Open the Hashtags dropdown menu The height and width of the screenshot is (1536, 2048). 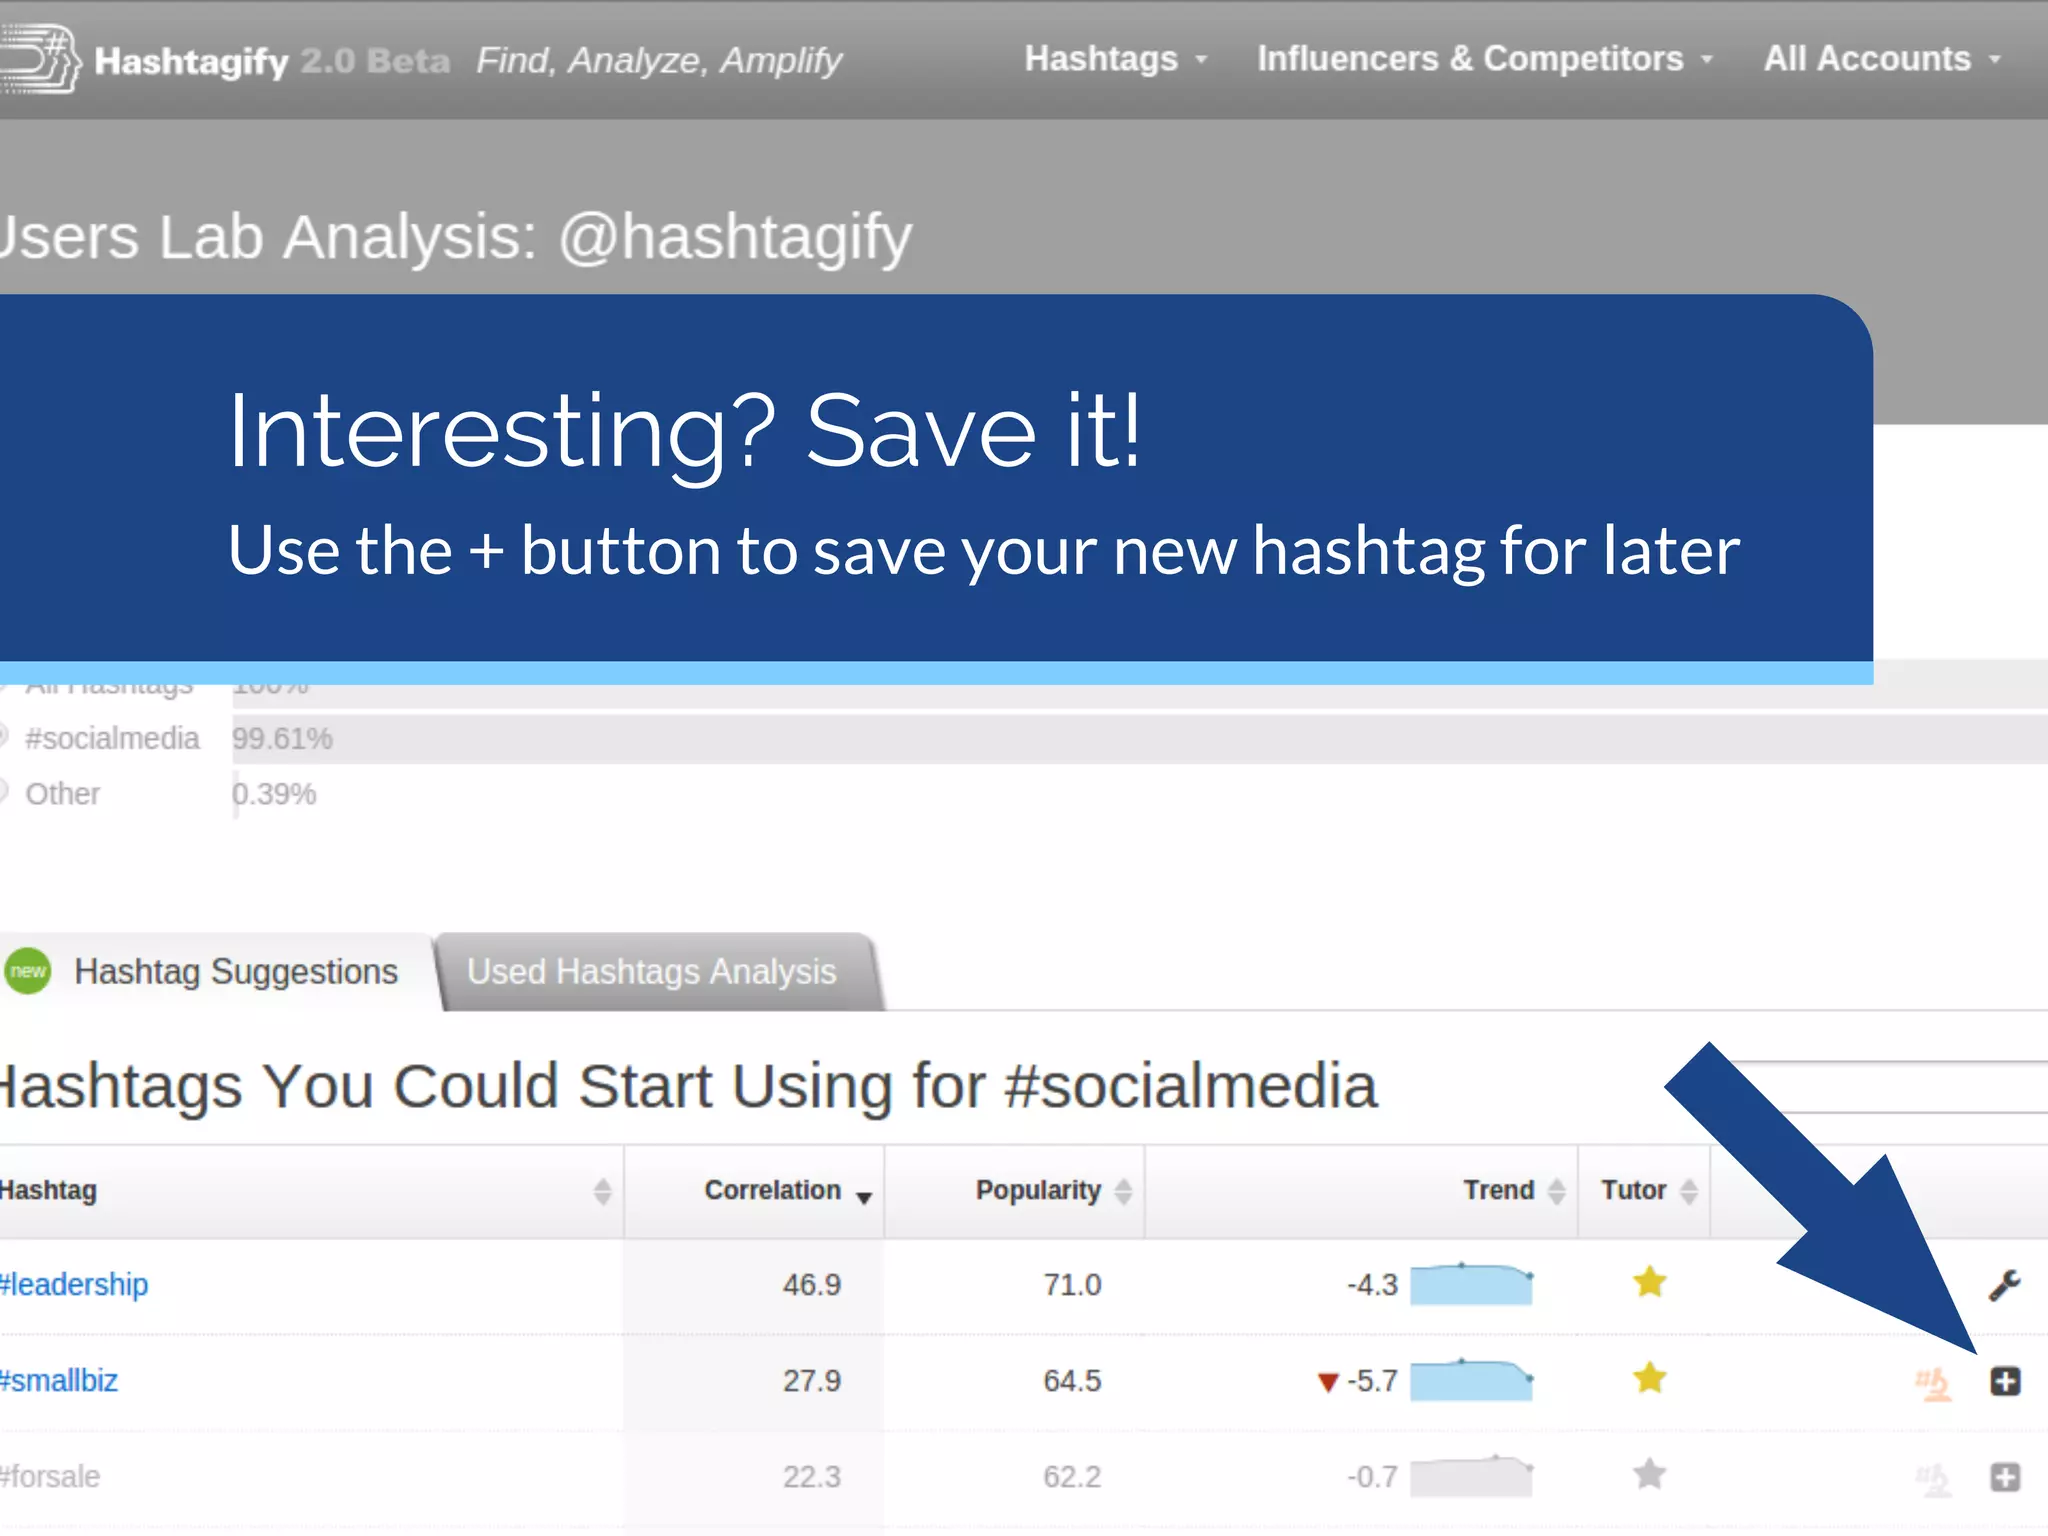pos(1116,59)
